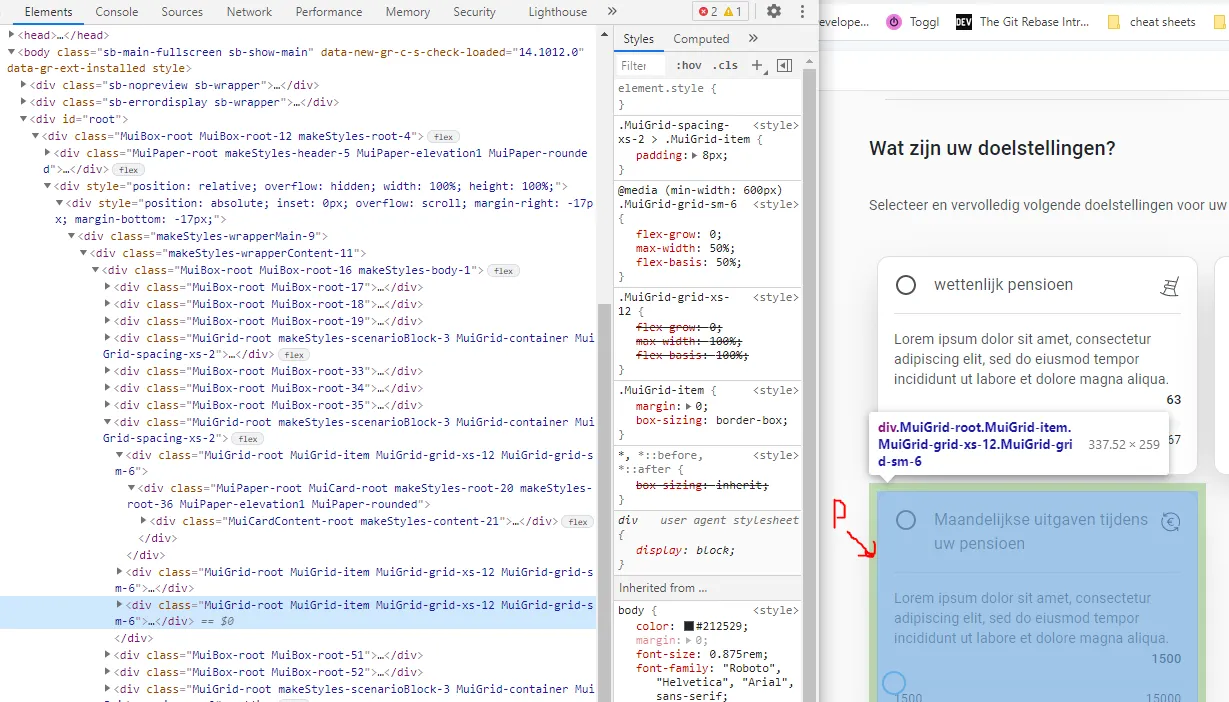The image size is (1229, 702).
Task: Click the Toggl bookmark icon
Action: (893, 22)
